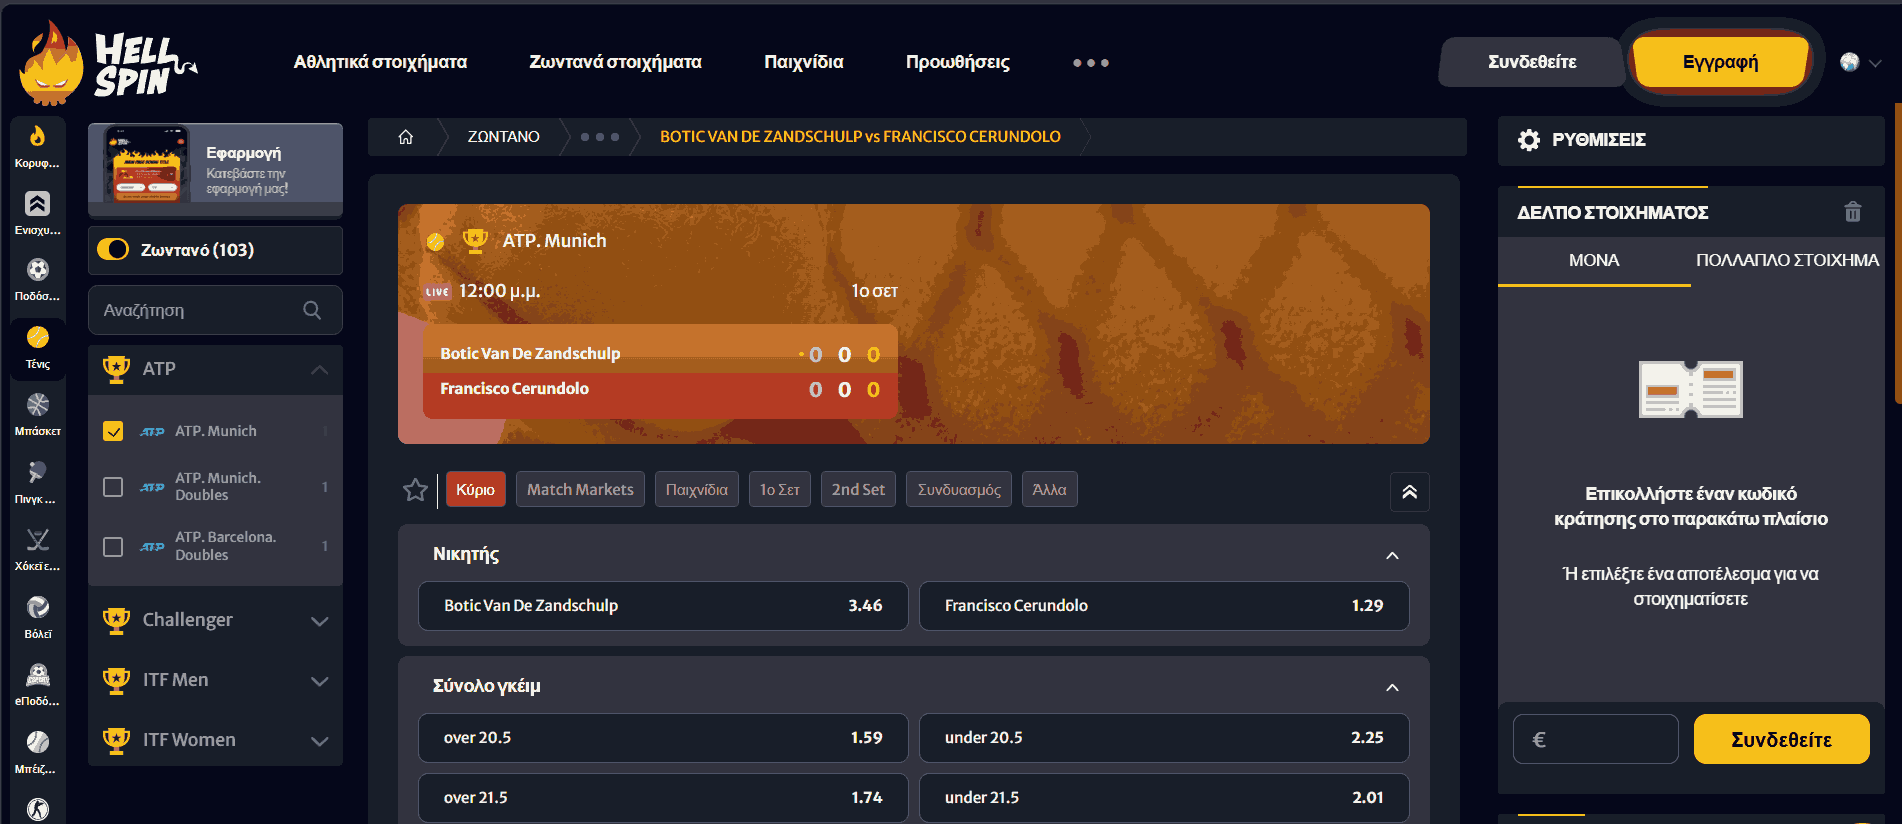Switch to ΠΟΛΛΑΠΛΟ ΣΤΟΙΧΗΜΑ tab
Image resolution: width=1902 pixels, height=824 pixels.
coord(1787,260)
